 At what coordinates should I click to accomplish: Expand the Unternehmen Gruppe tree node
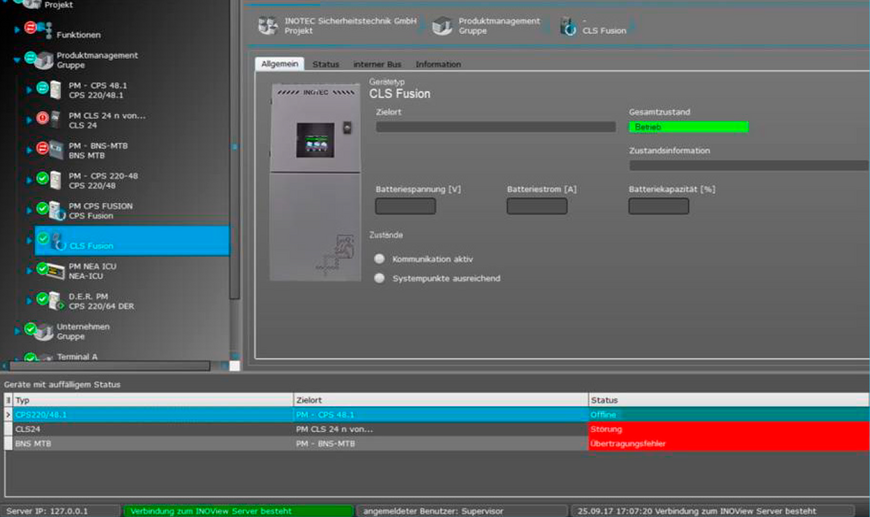(17, 331)
